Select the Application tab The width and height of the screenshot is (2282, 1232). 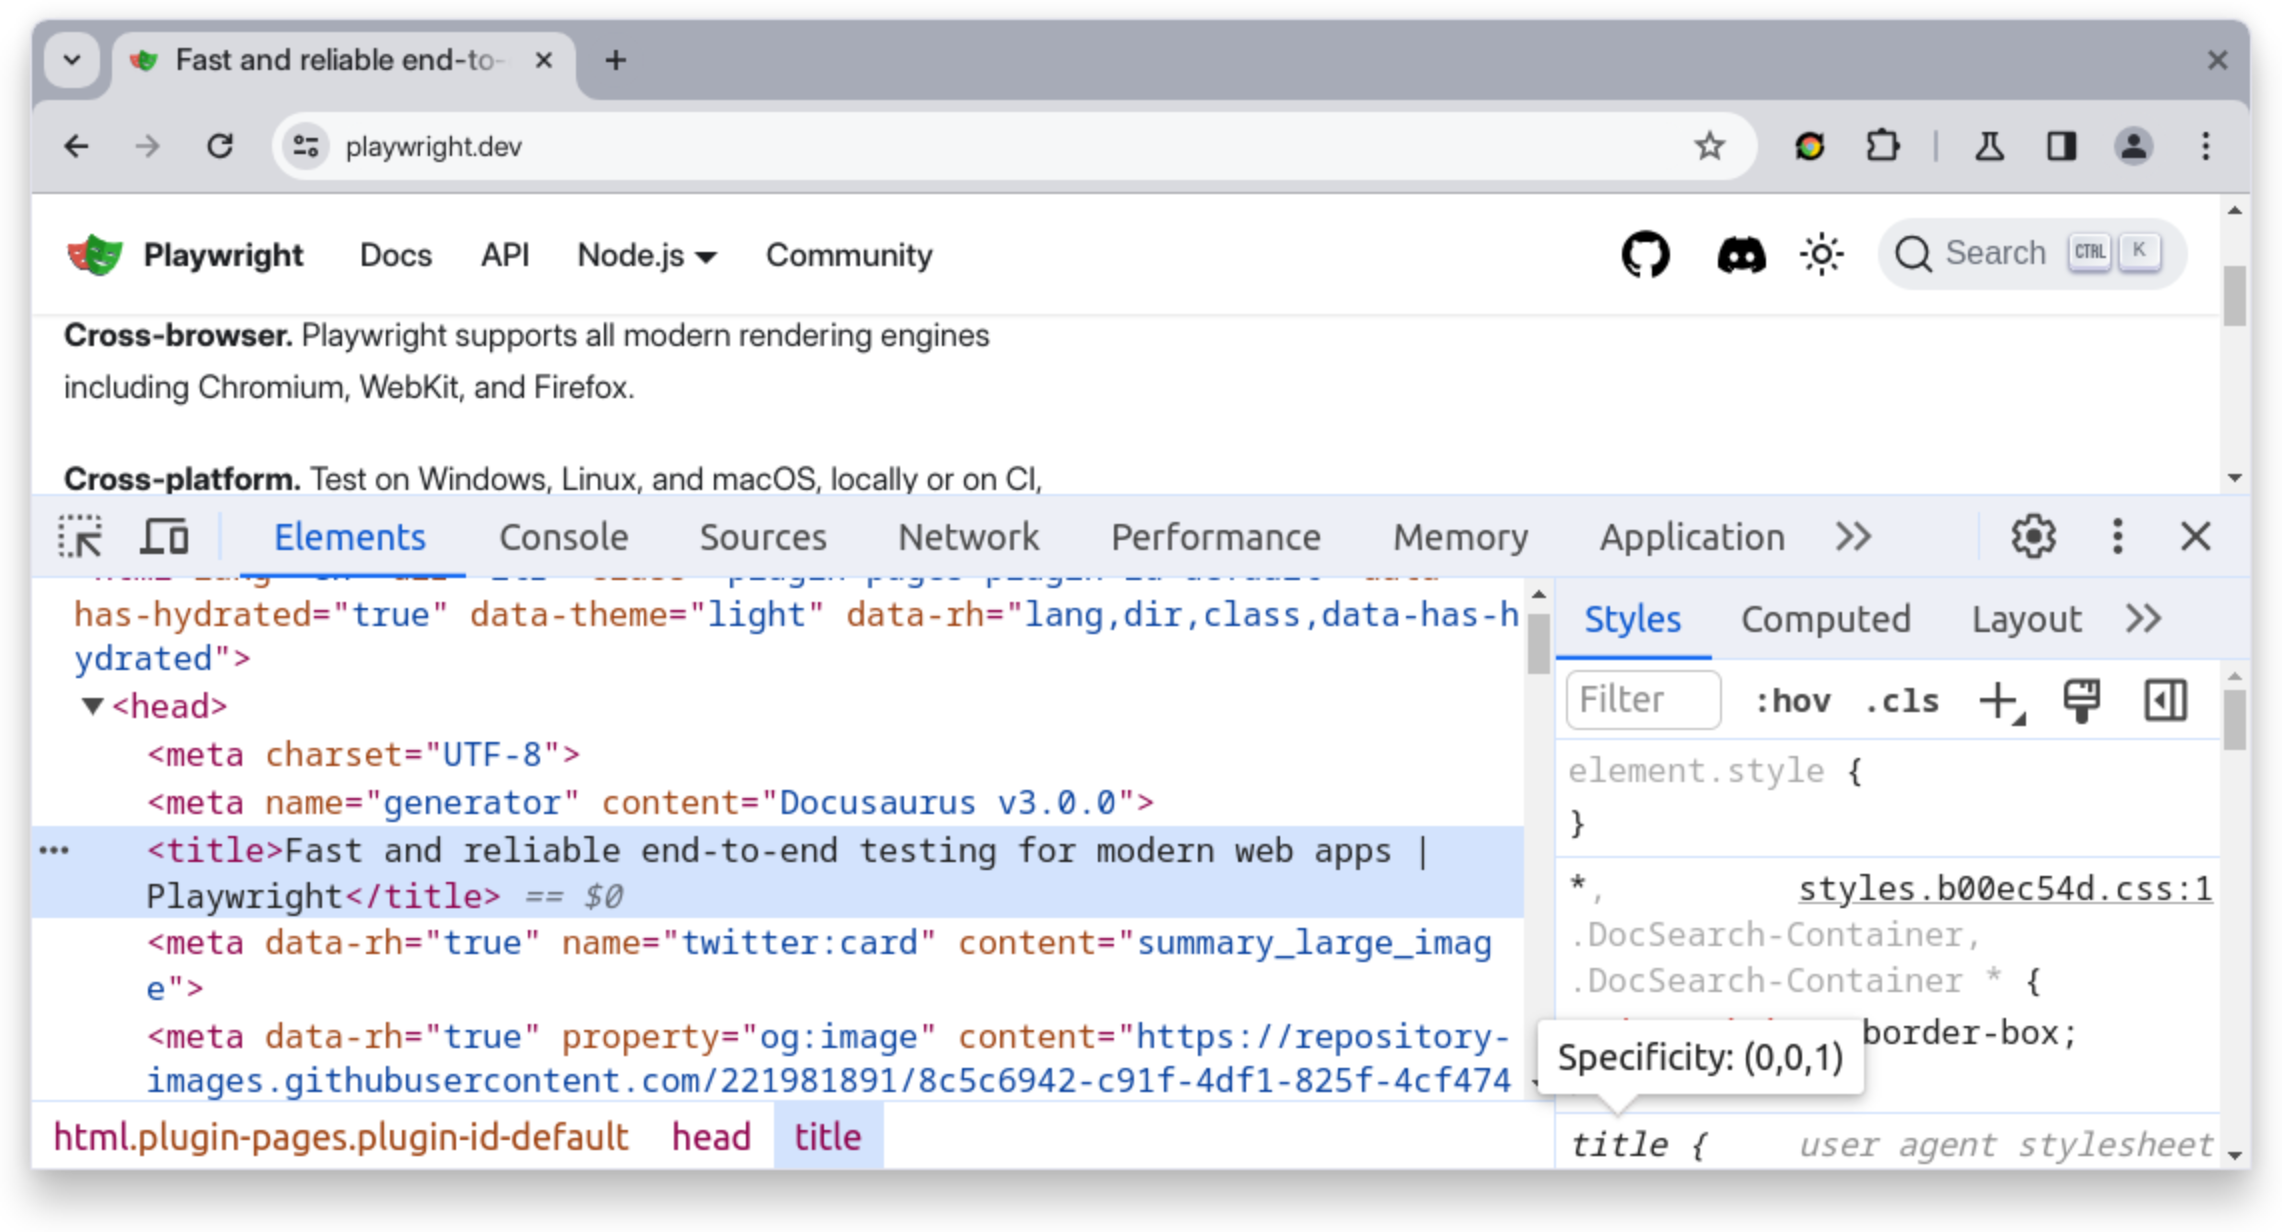pyautogui.click(x=1692, y=537)
